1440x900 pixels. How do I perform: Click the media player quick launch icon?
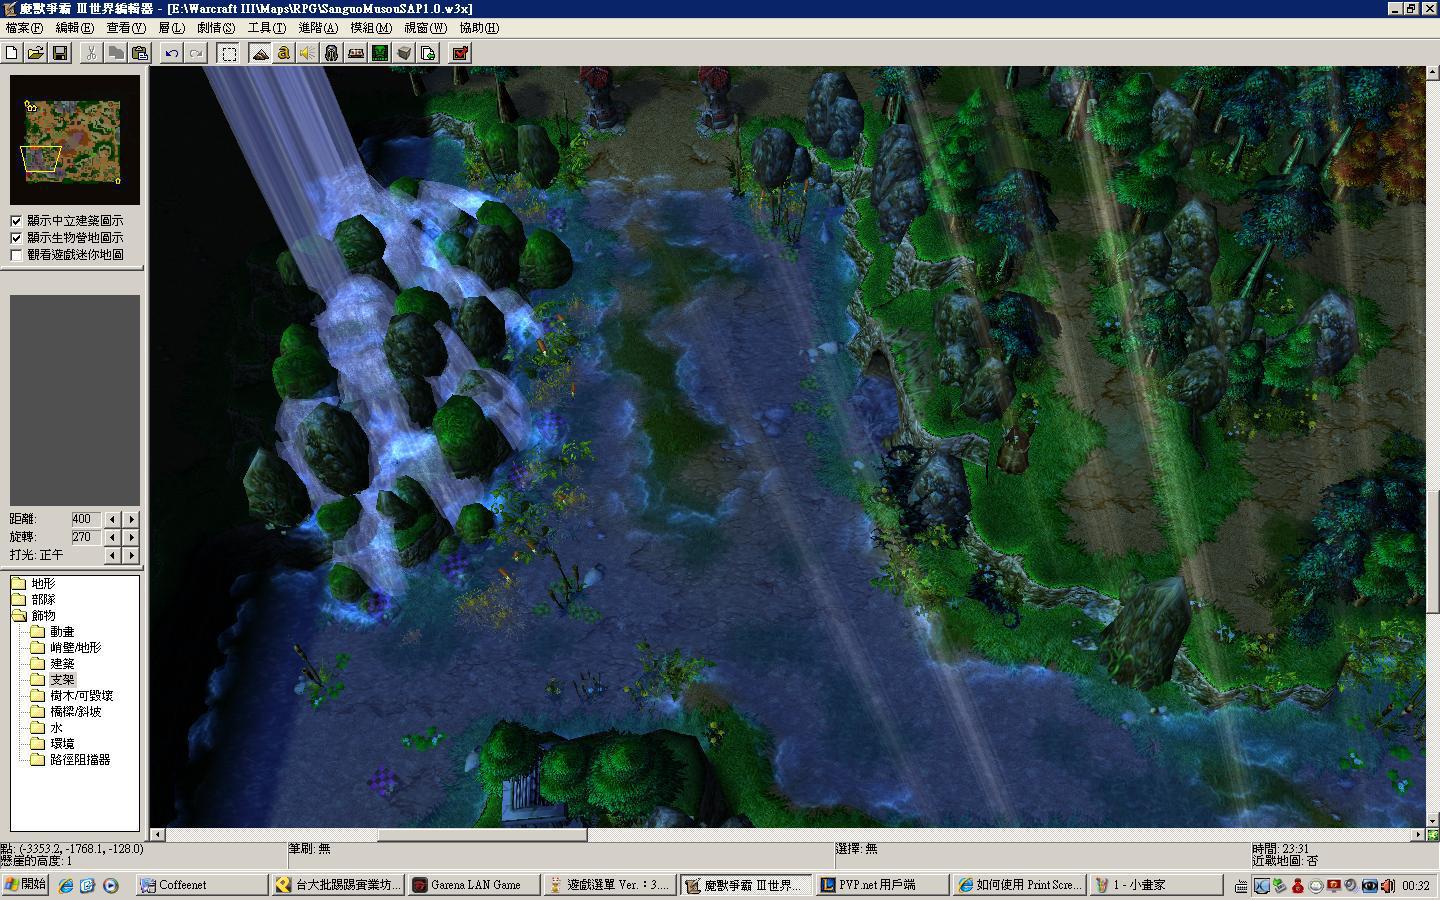click(x=110, y=885)
